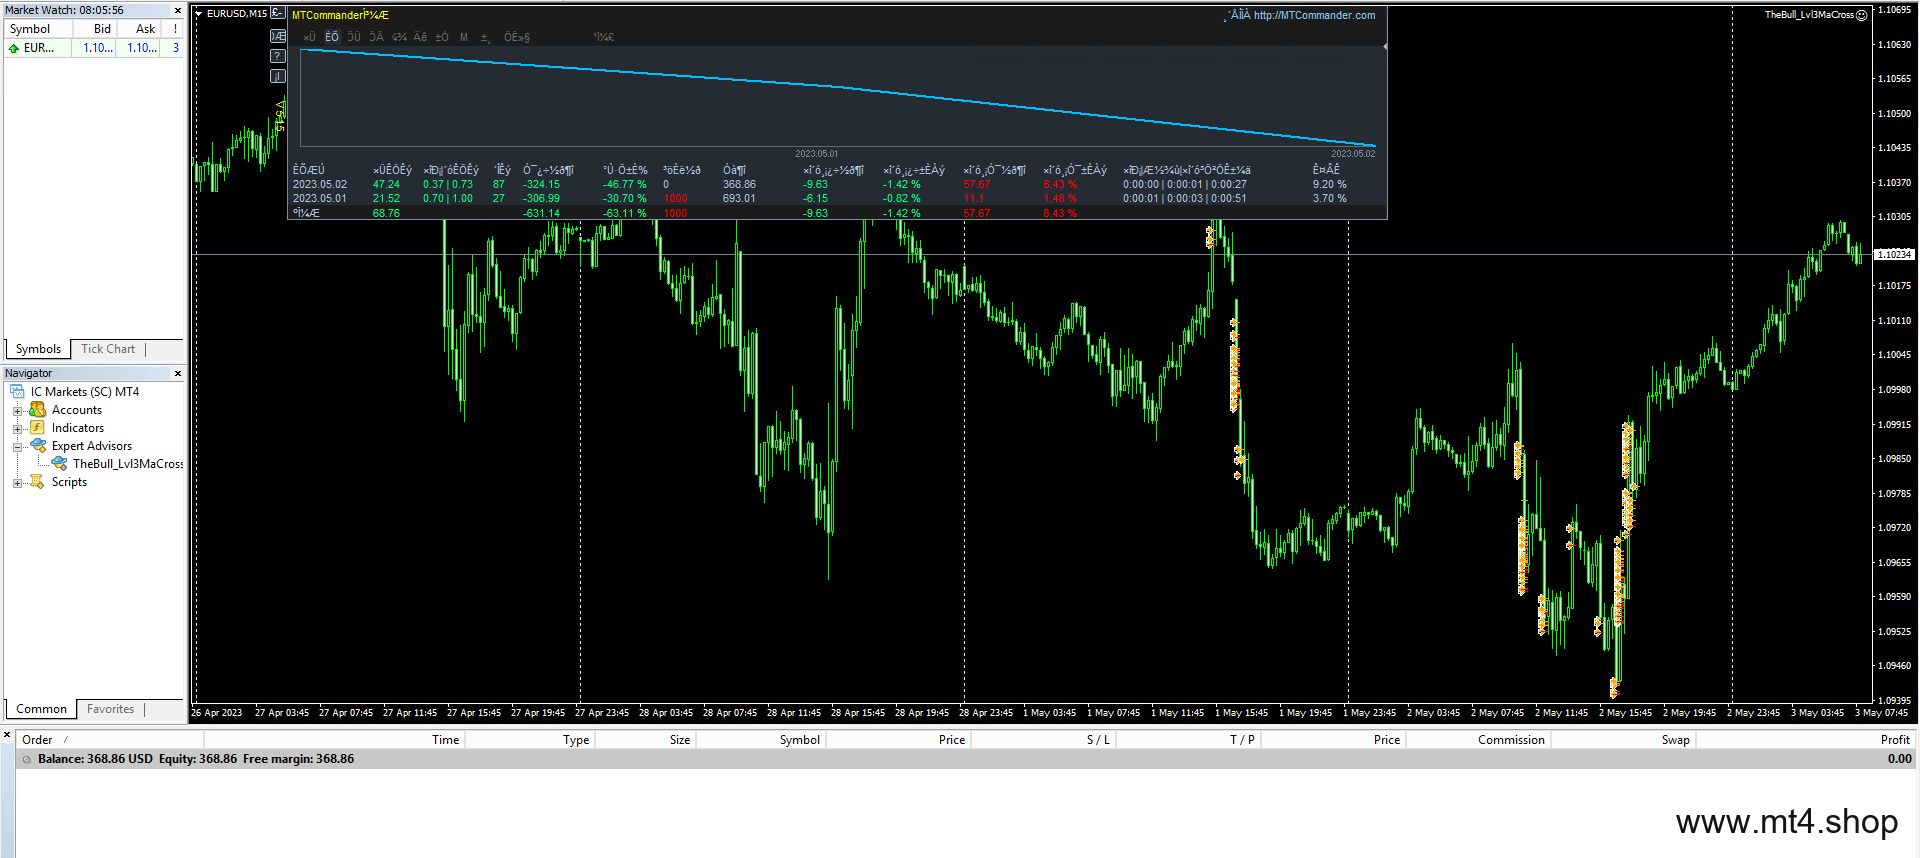This screenshot has width=1920, height=858.
Task: Close the Terminal panel with its X
Action: (x=7, y=735)
